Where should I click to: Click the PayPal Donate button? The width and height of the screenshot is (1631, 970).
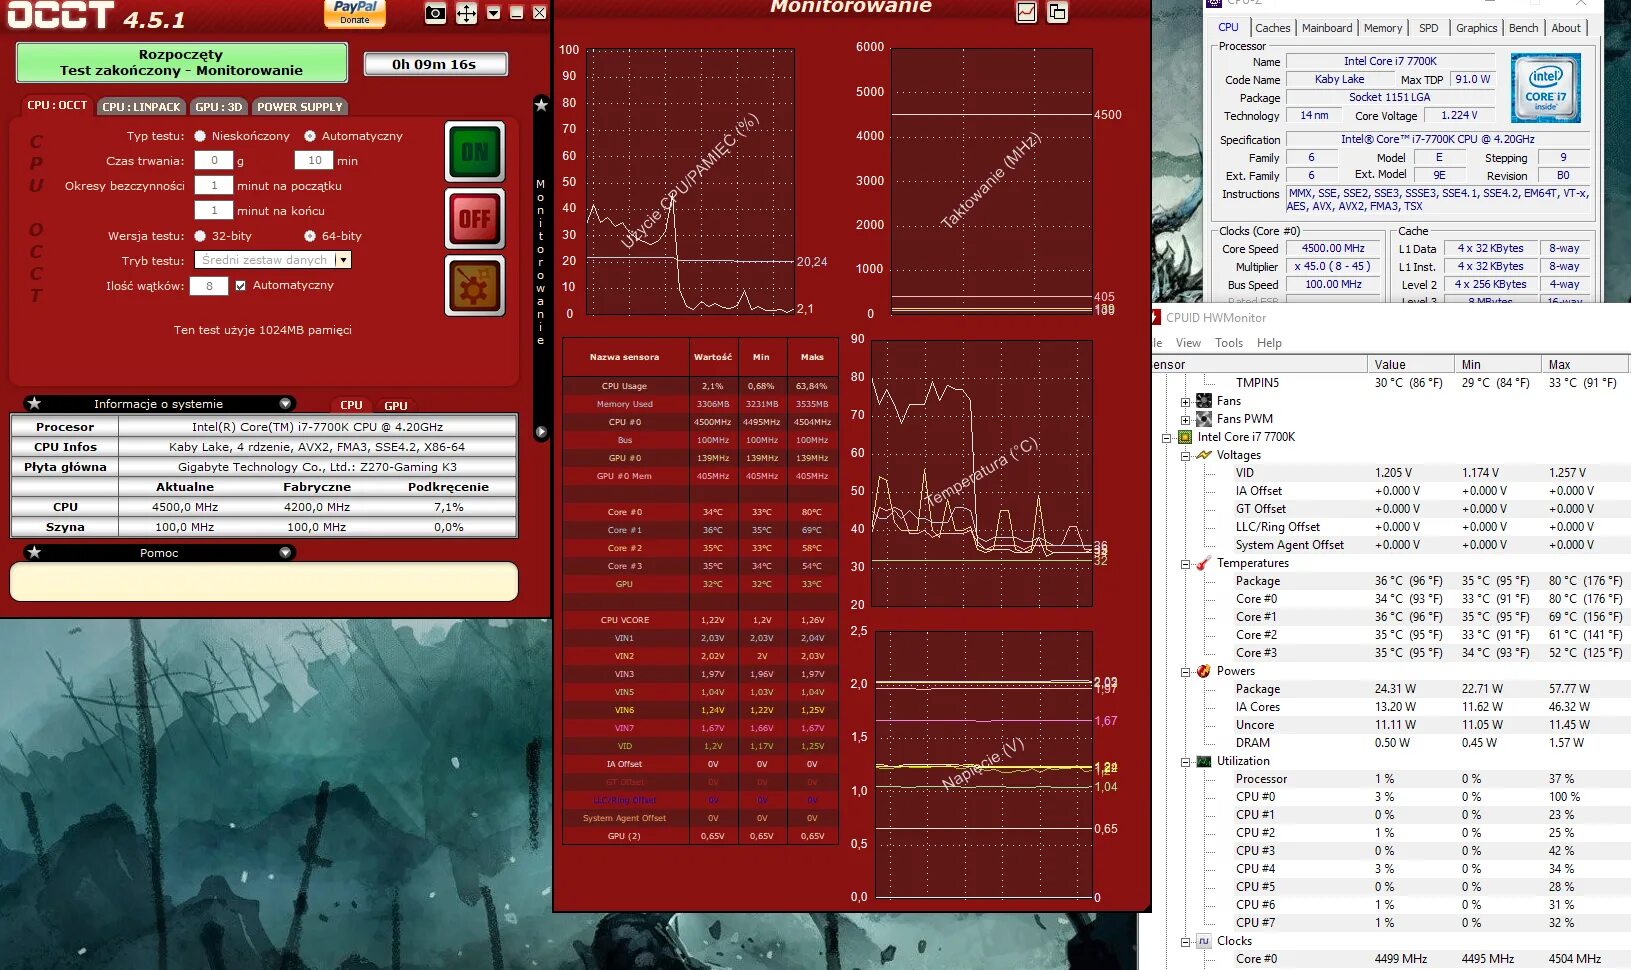[x=355, y=13]
